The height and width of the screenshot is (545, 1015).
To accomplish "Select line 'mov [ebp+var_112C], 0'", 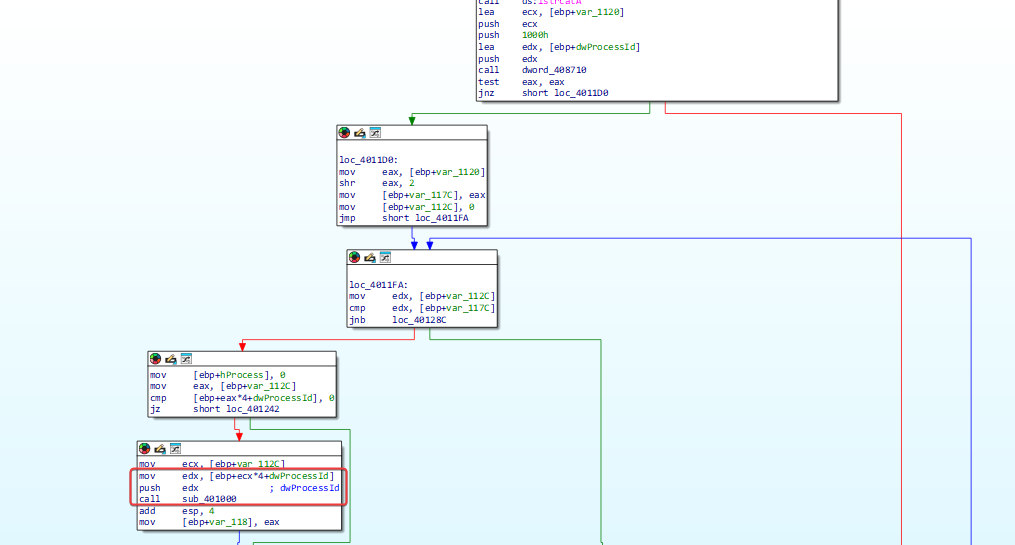I will (407, 207).
